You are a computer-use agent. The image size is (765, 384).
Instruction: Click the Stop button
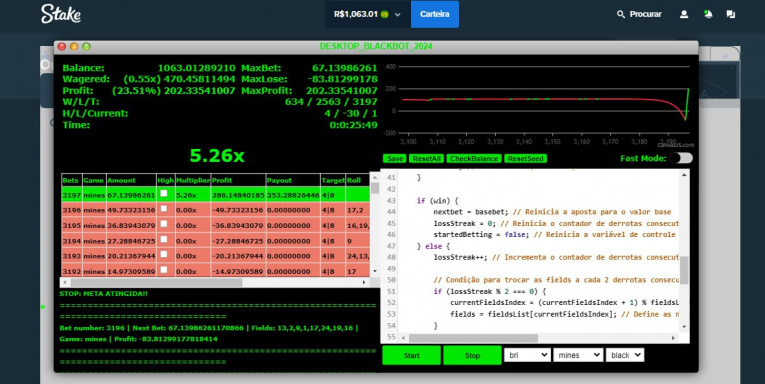pos(472,355)
